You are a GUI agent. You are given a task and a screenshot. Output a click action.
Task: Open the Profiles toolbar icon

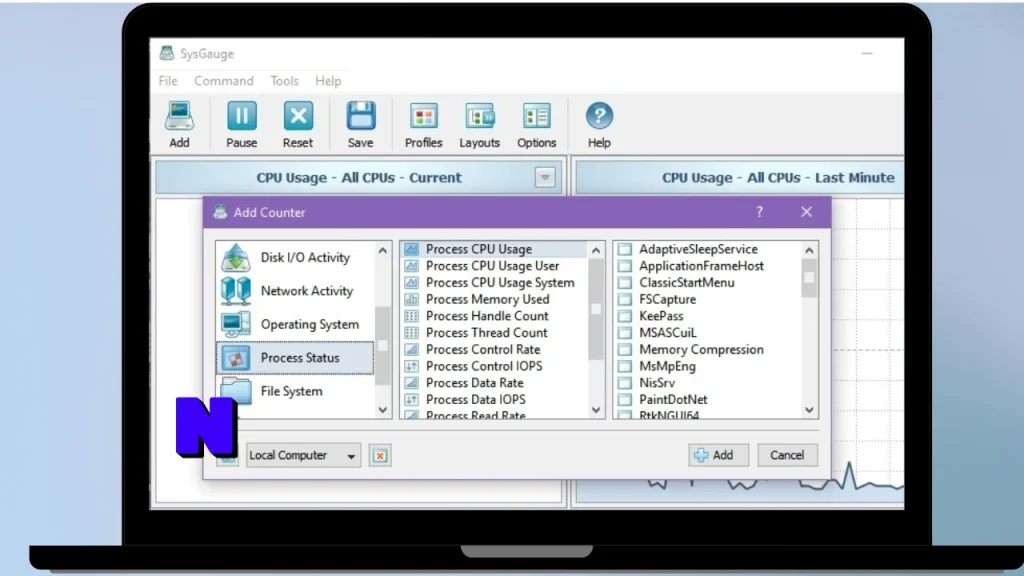[423, 116]
